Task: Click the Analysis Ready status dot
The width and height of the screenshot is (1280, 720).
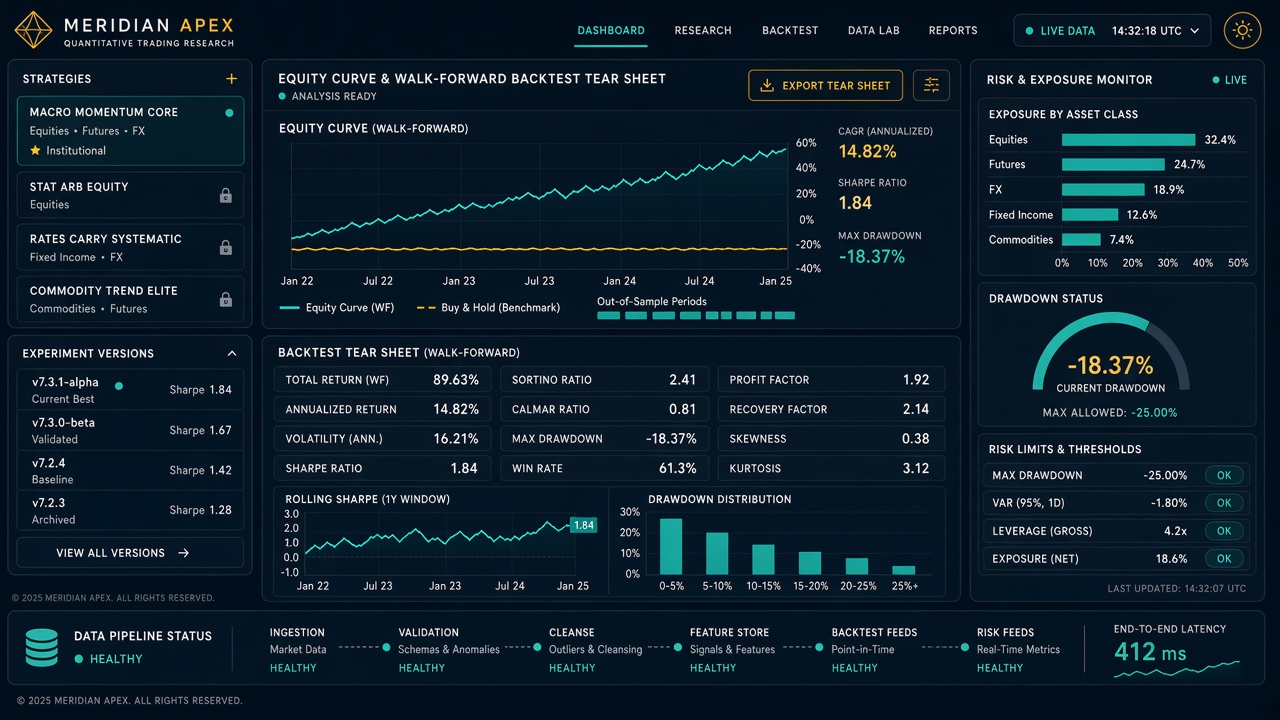Action: click(x=283, y=97)
